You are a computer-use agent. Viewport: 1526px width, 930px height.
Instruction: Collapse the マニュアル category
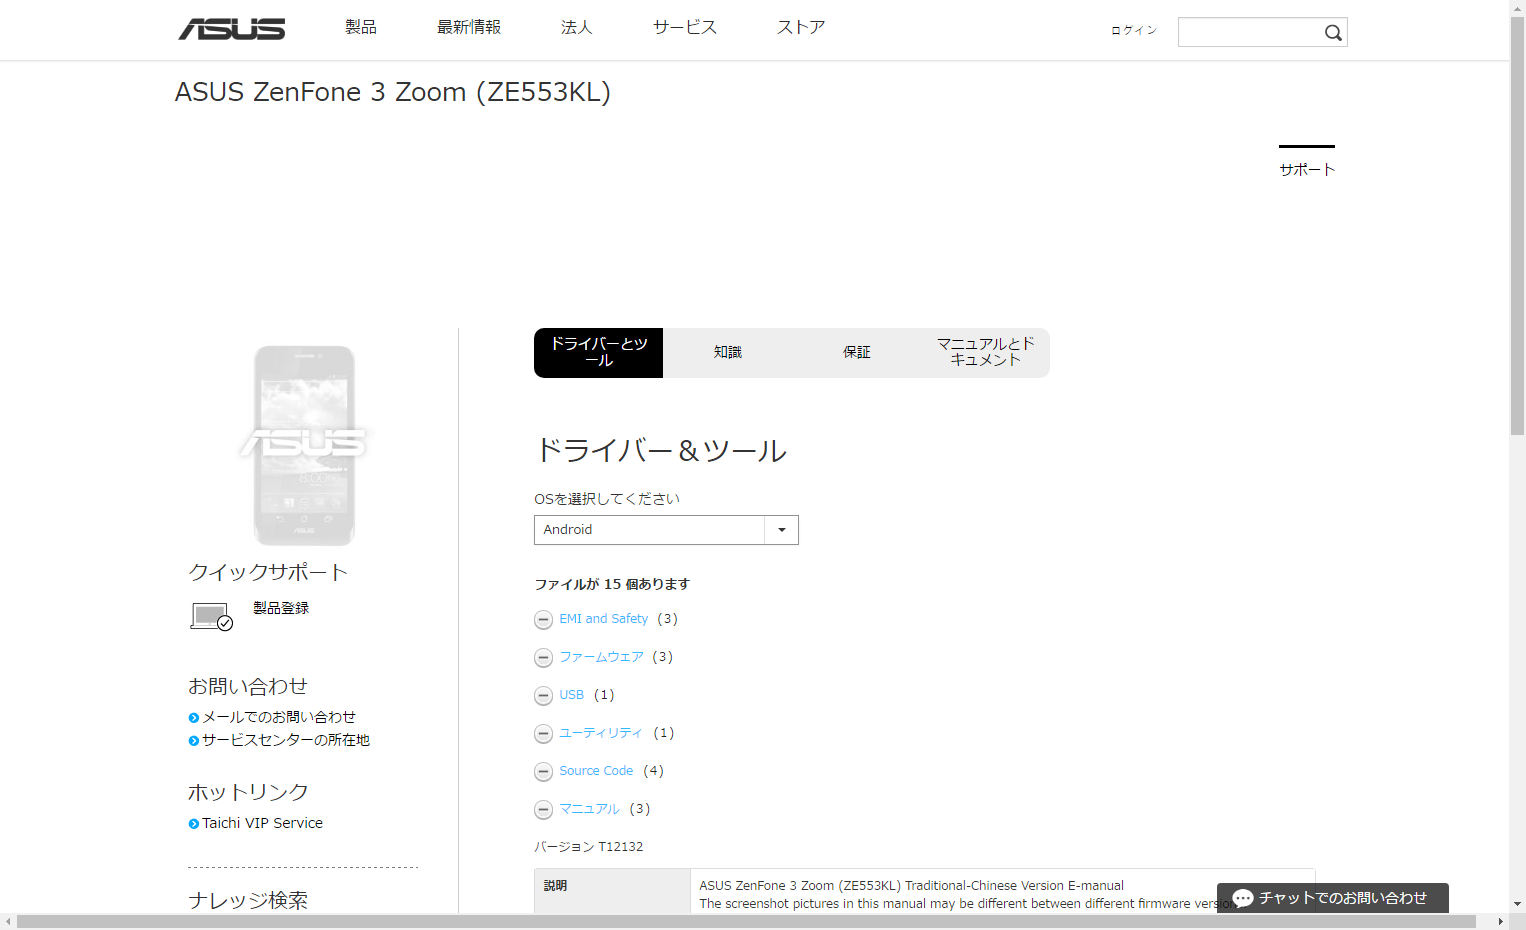click(543, 810)
